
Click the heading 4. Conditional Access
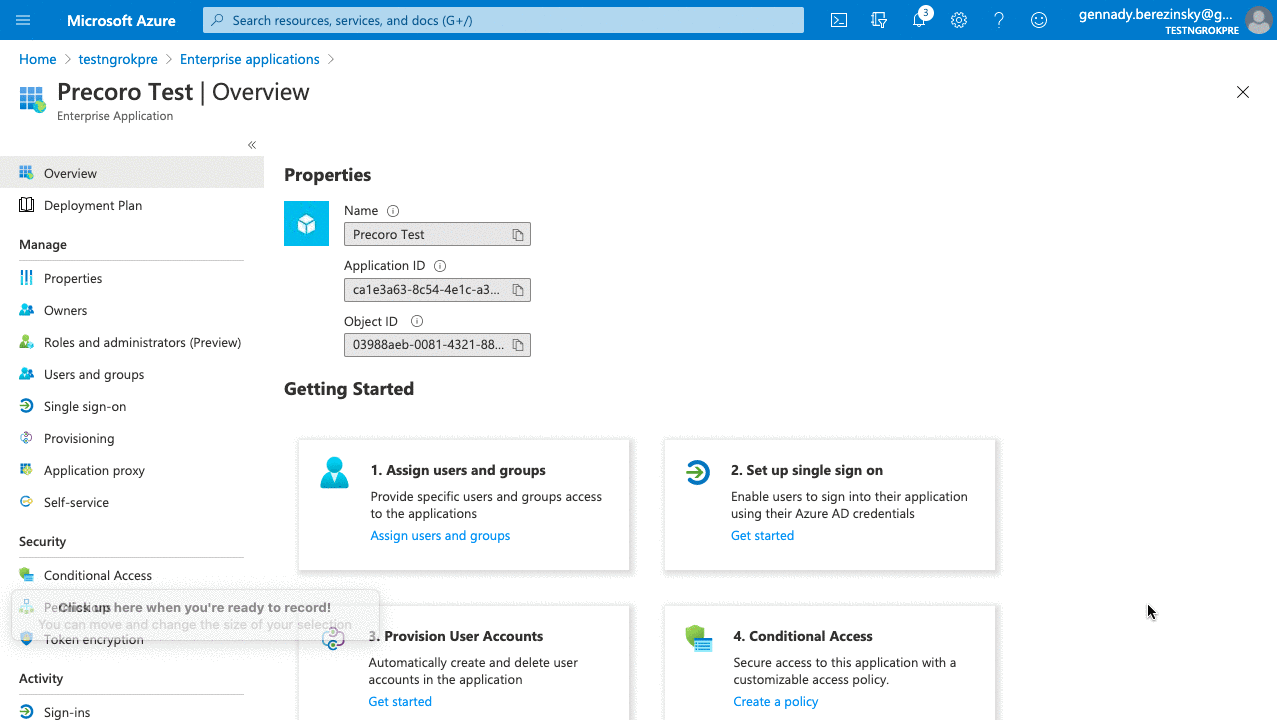(803, 636)
